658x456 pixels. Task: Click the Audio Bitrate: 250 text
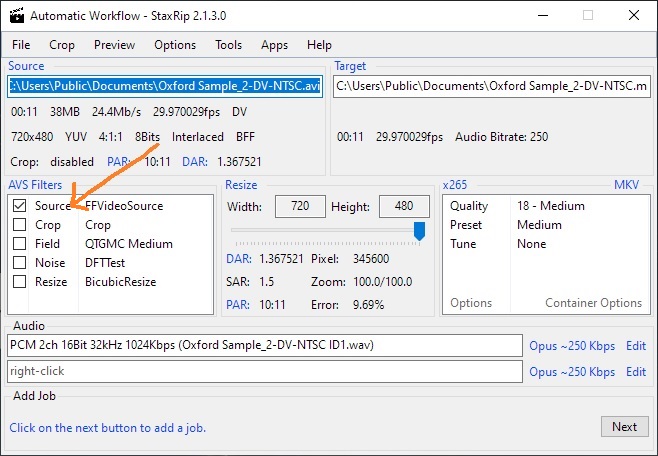tap(501, 137)
